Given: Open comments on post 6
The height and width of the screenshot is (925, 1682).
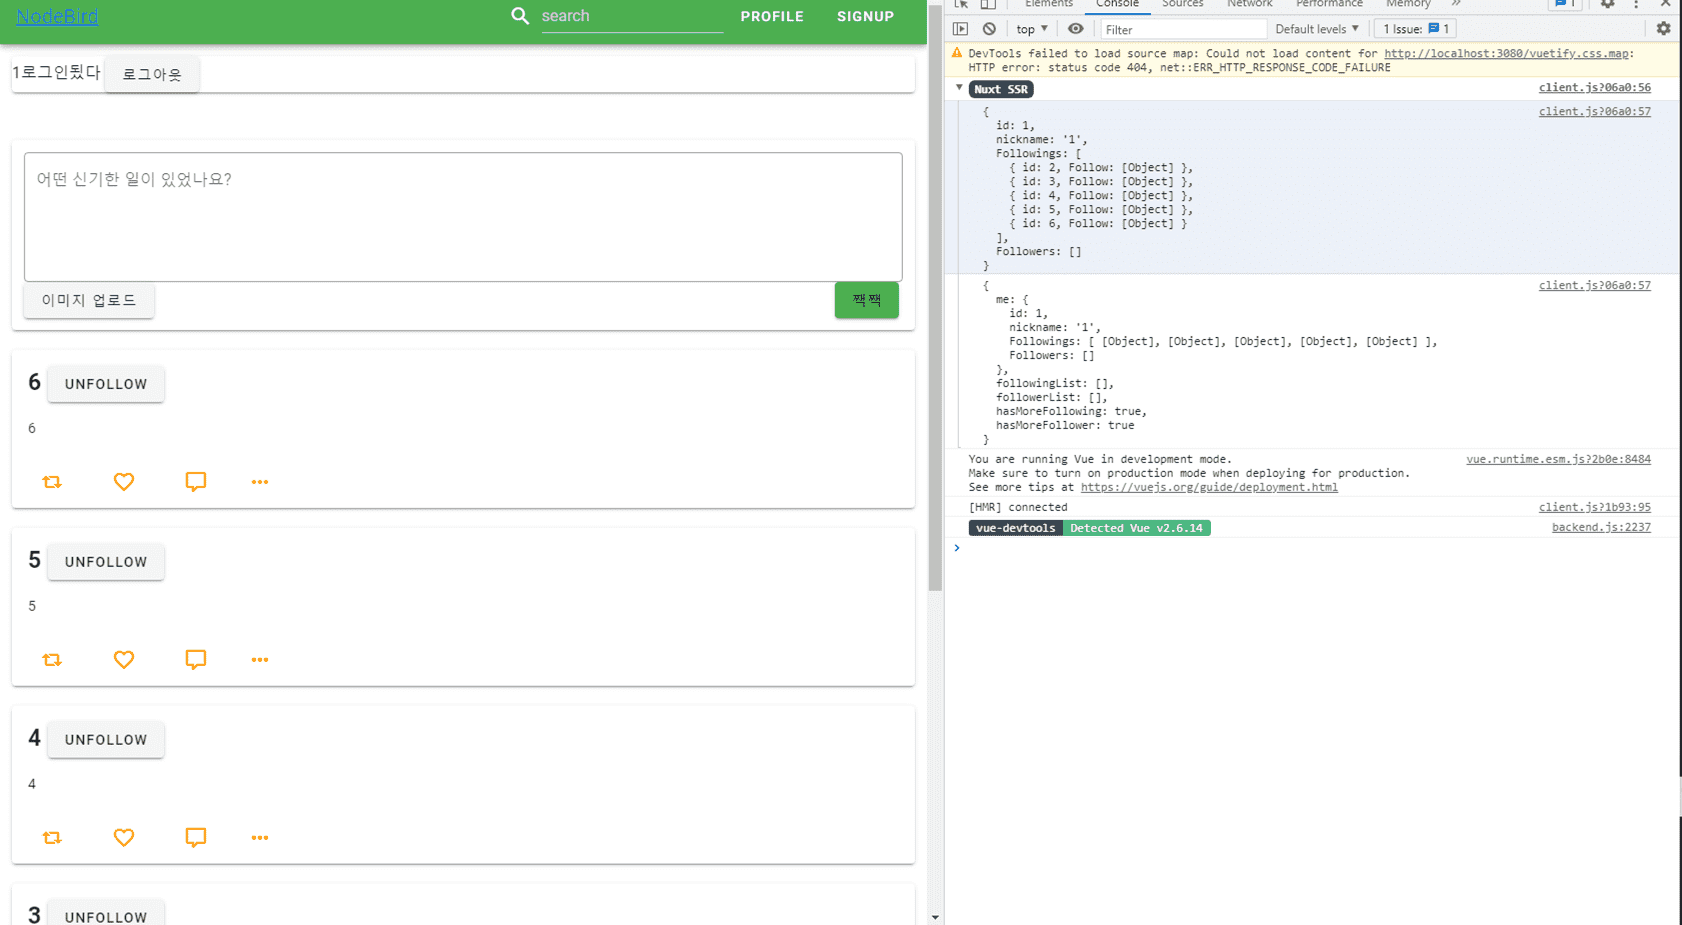Looking at the screenshot, I should (196, 482).
